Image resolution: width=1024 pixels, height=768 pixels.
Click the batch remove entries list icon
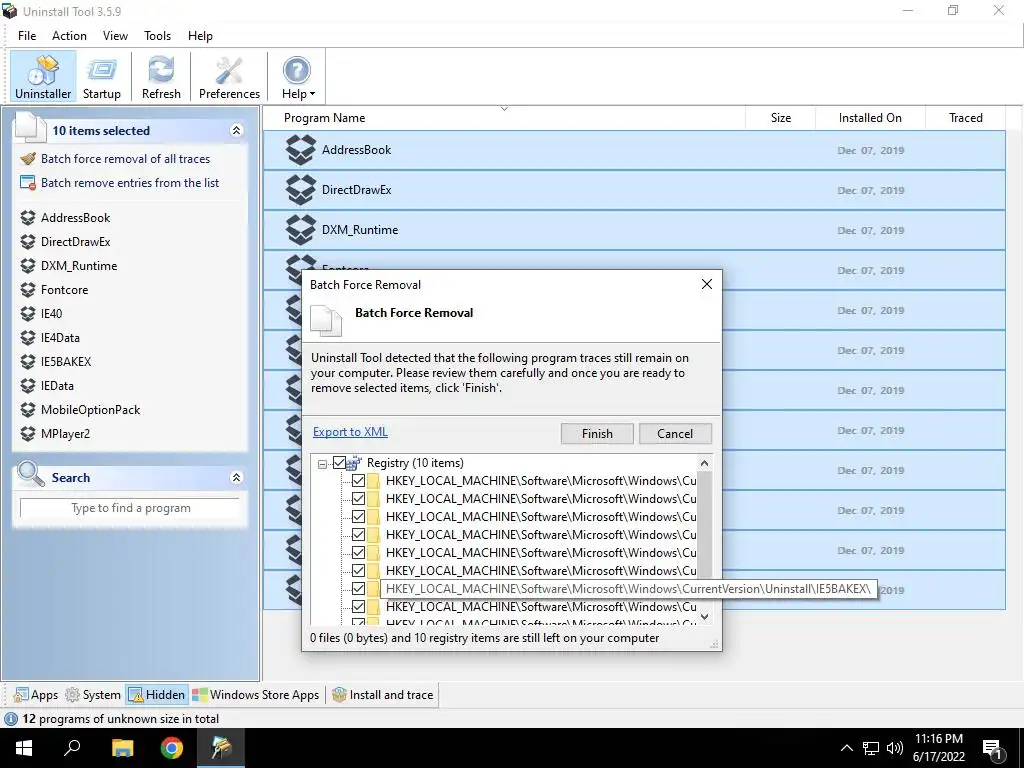pos(28,183)
